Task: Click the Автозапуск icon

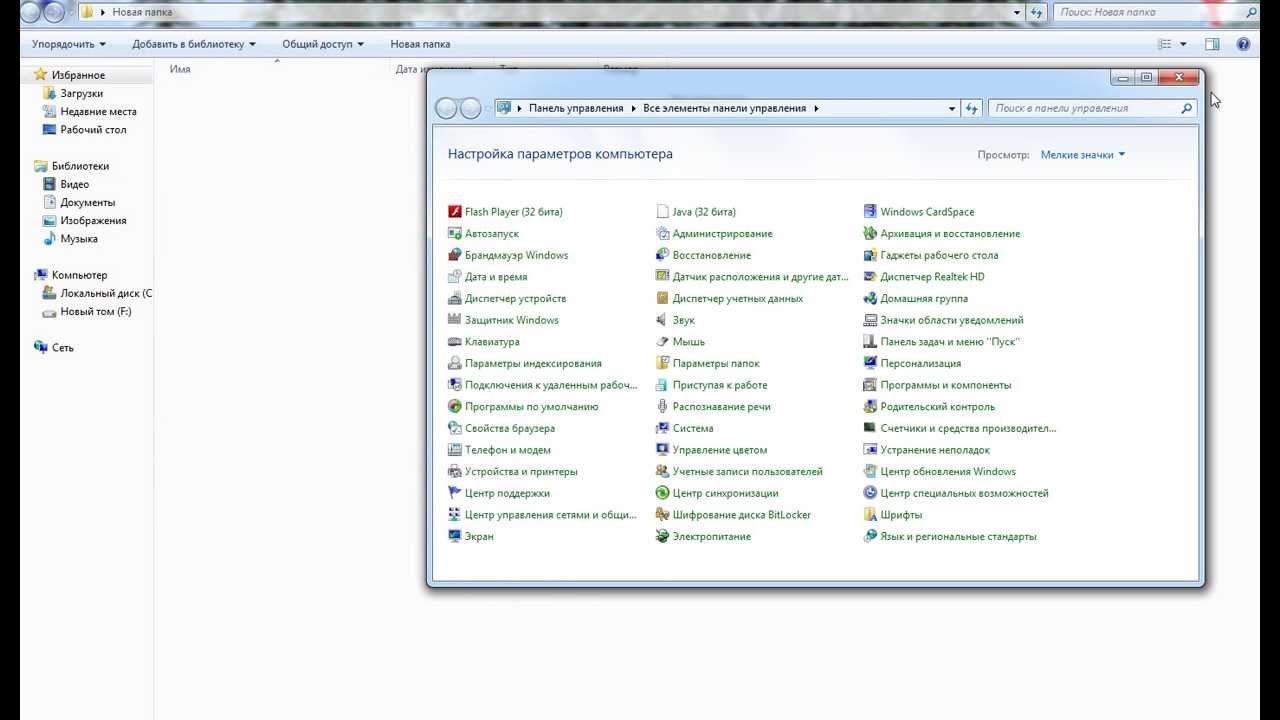Action: [455, 234]
